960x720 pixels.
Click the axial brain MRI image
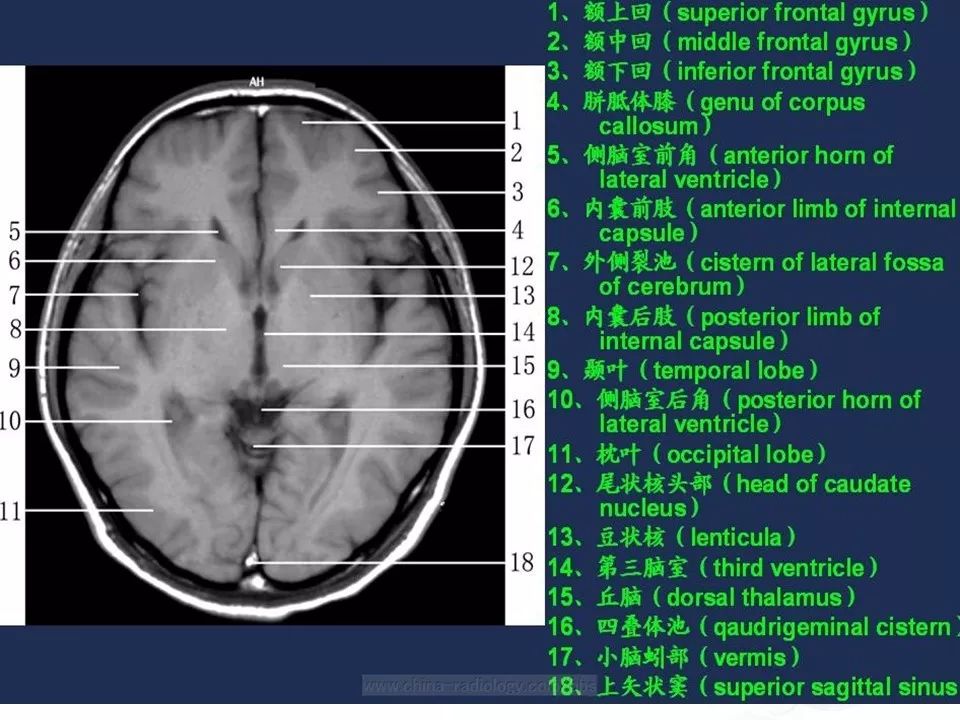click(x=265, y=345)
